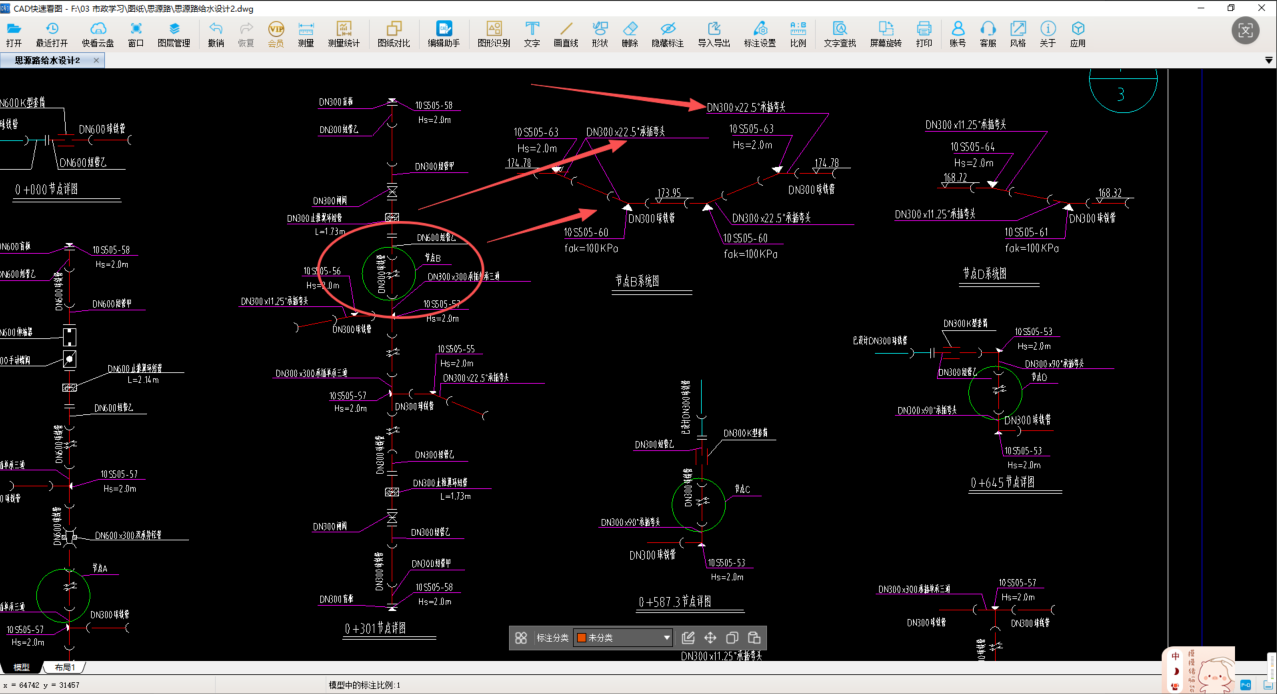1277x694 pixels.
Task: Click the 撤销 undo icon
Action: tap(216, 35)
